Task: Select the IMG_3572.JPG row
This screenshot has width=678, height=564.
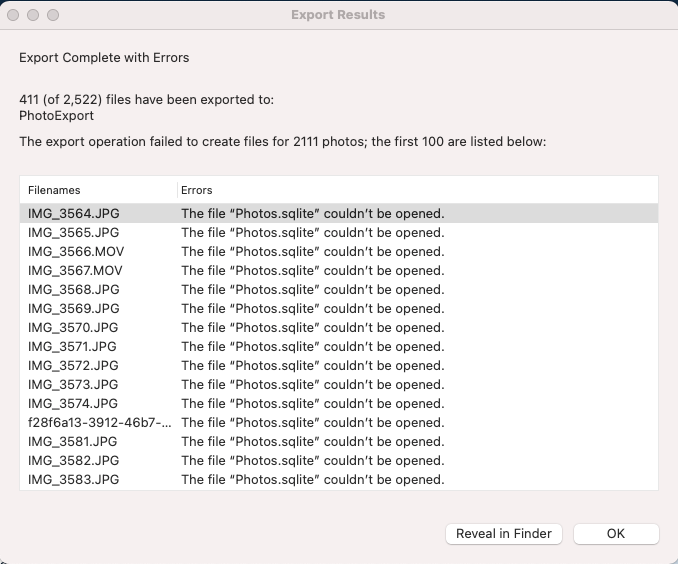Action: click(339, 365)
